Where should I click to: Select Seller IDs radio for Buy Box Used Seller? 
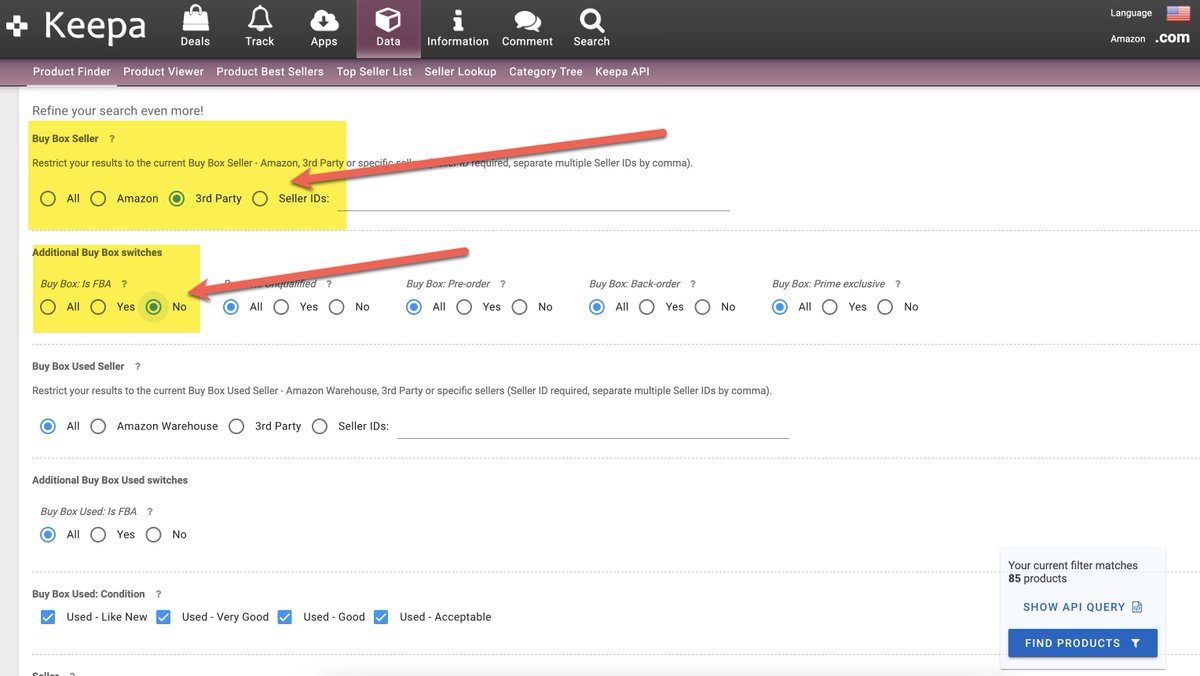(x=320, y=426)
